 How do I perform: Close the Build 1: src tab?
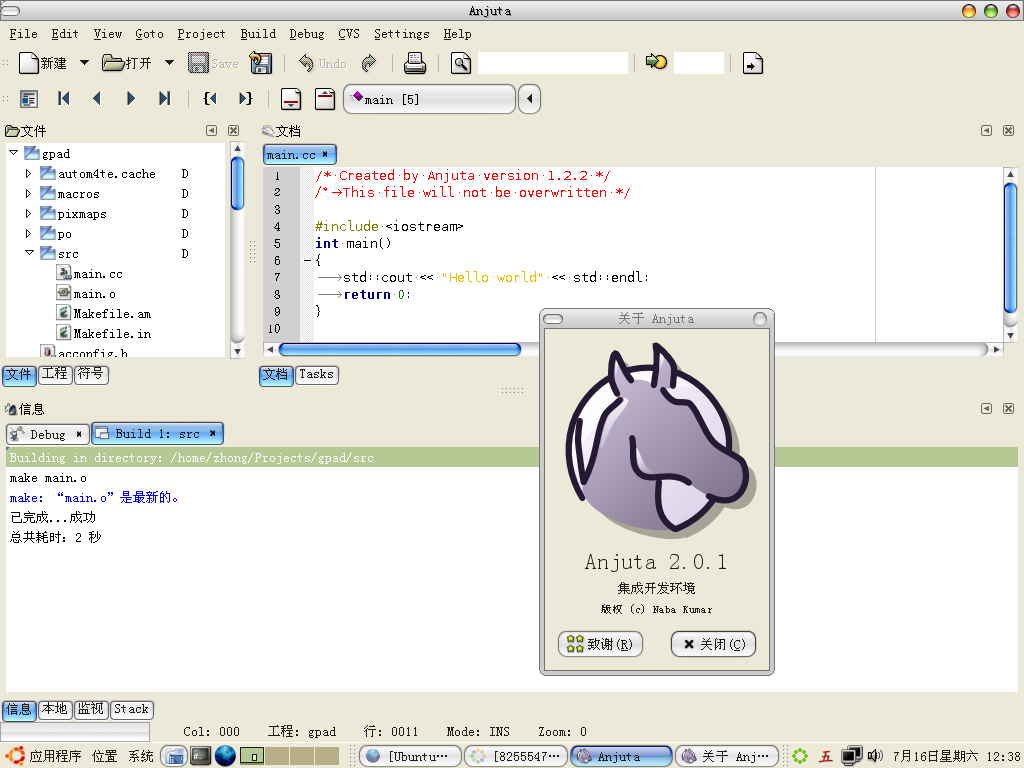point(212,434)
